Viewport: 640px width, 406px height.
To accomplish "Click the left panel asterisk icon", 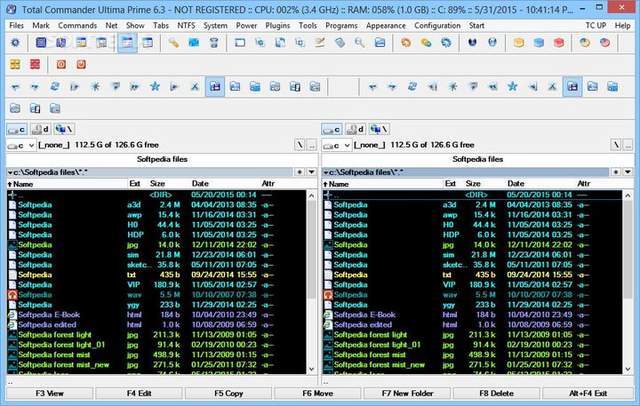I will click(95, 87).
